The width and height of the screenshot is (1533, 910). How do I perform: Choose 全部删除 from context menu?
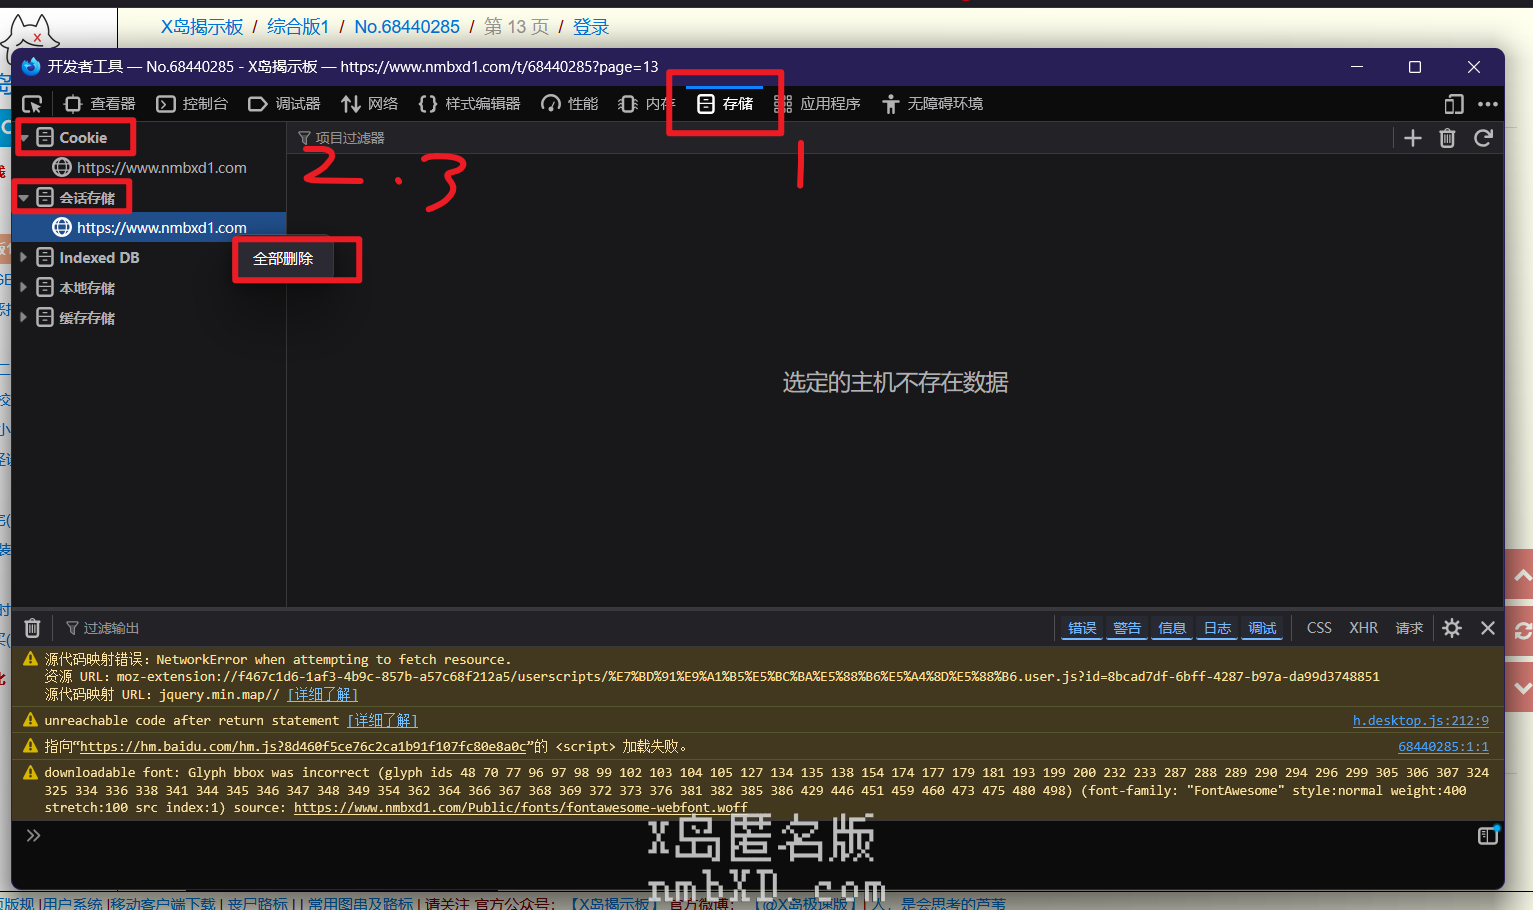(284, 259)
